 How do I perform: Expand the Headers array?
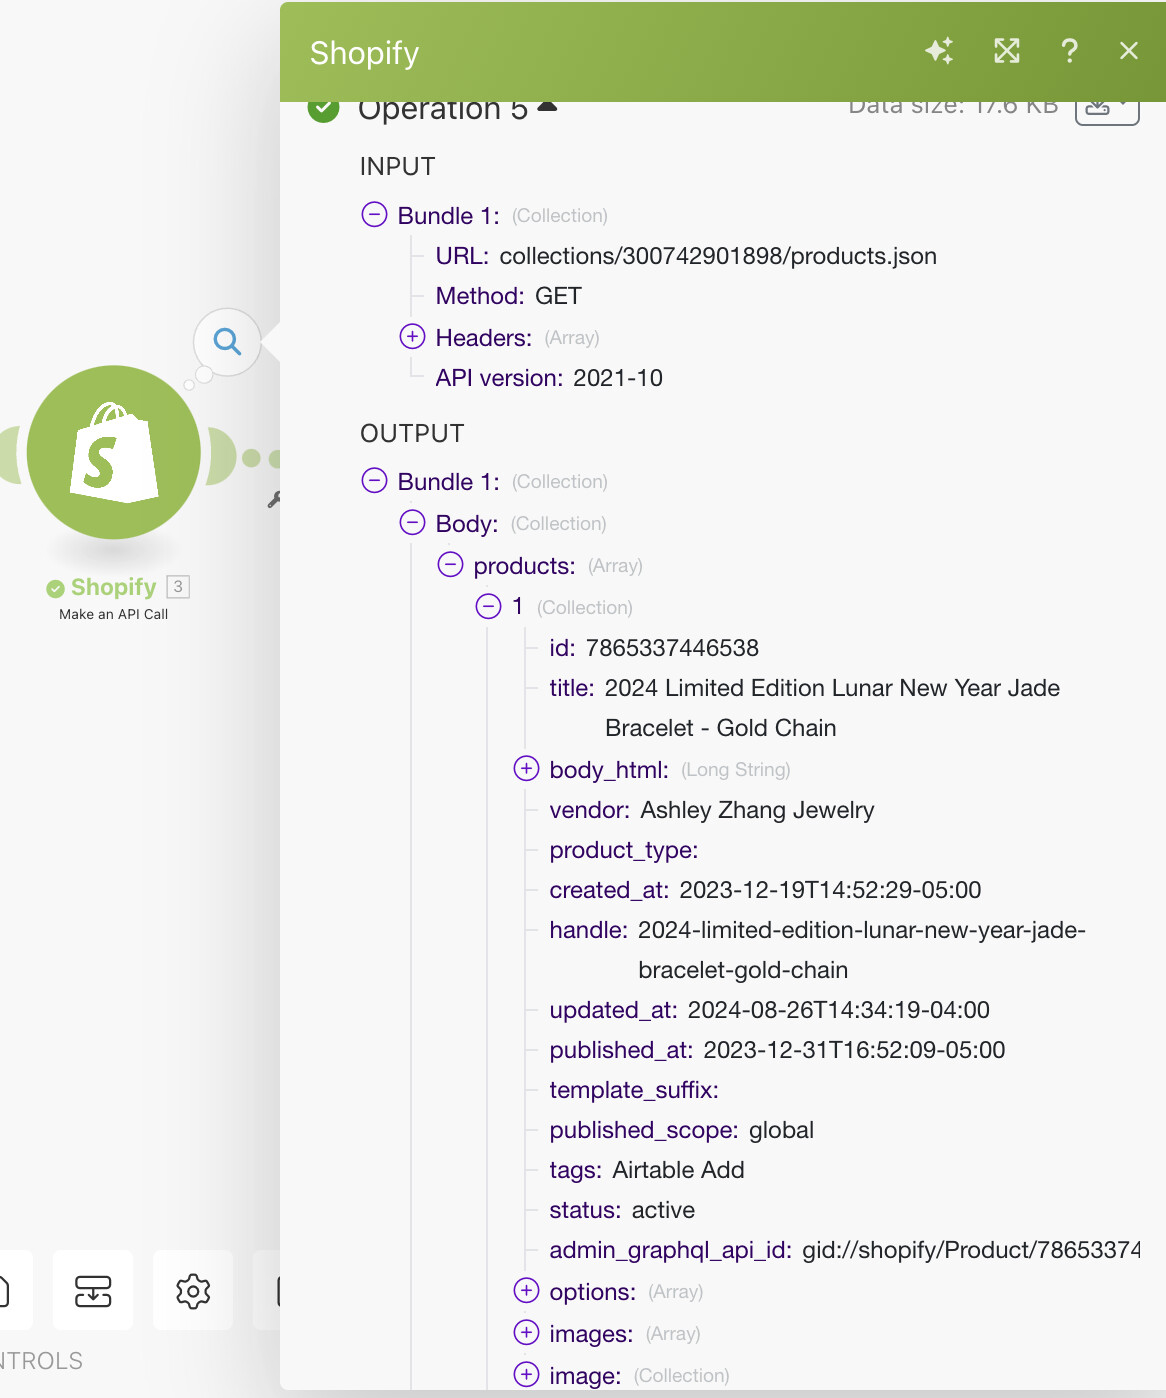point(412,336)
